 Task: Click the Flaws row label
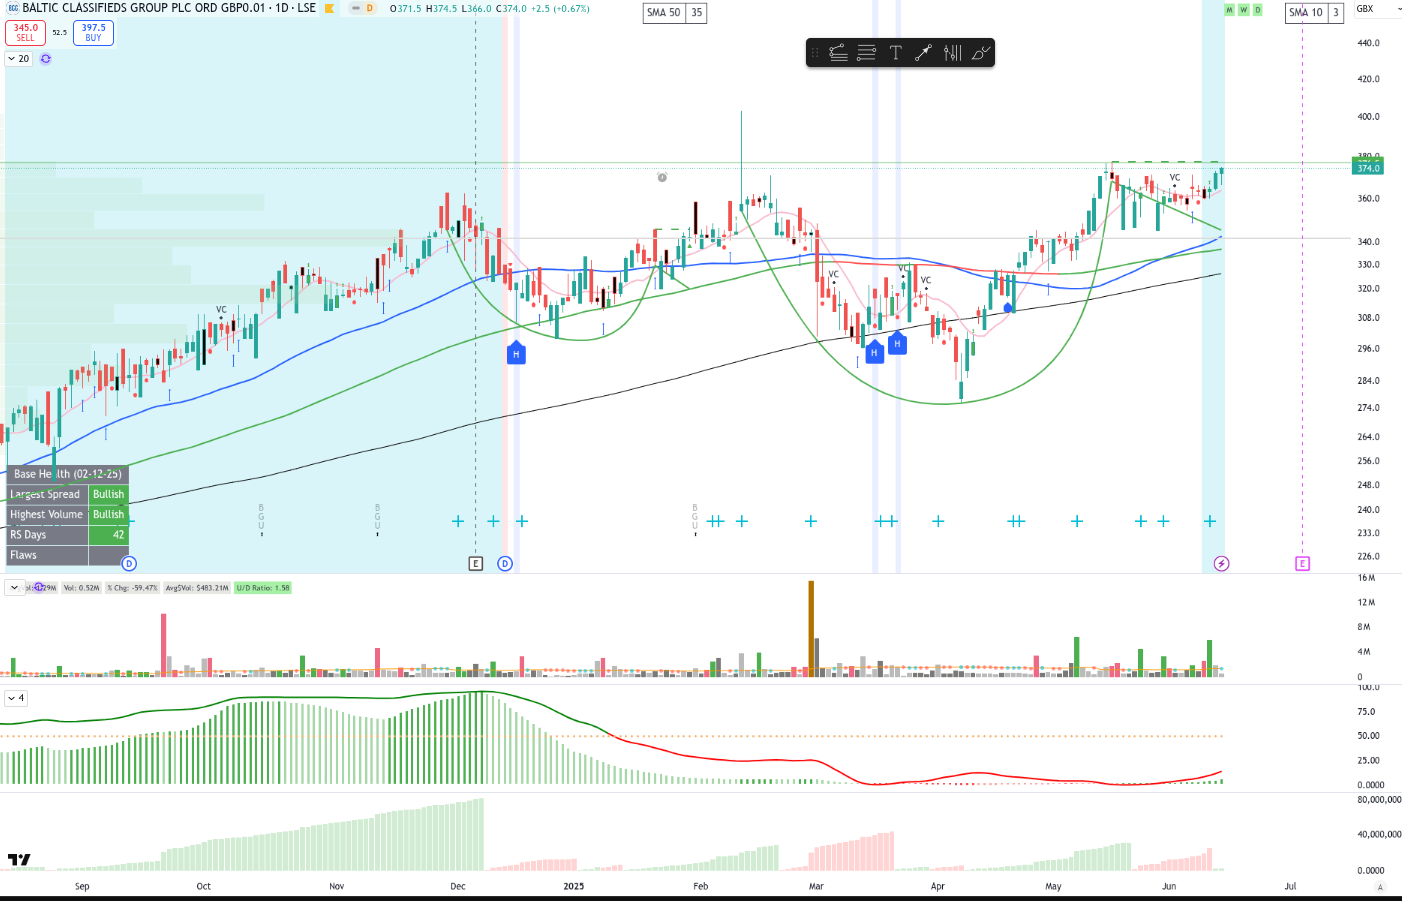(x=47, y=555)
